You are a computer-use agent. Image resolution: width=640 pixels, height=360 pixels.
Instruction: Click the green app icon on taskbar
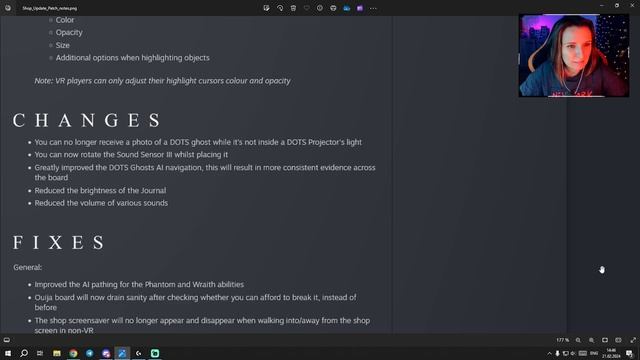coord(155,353)
